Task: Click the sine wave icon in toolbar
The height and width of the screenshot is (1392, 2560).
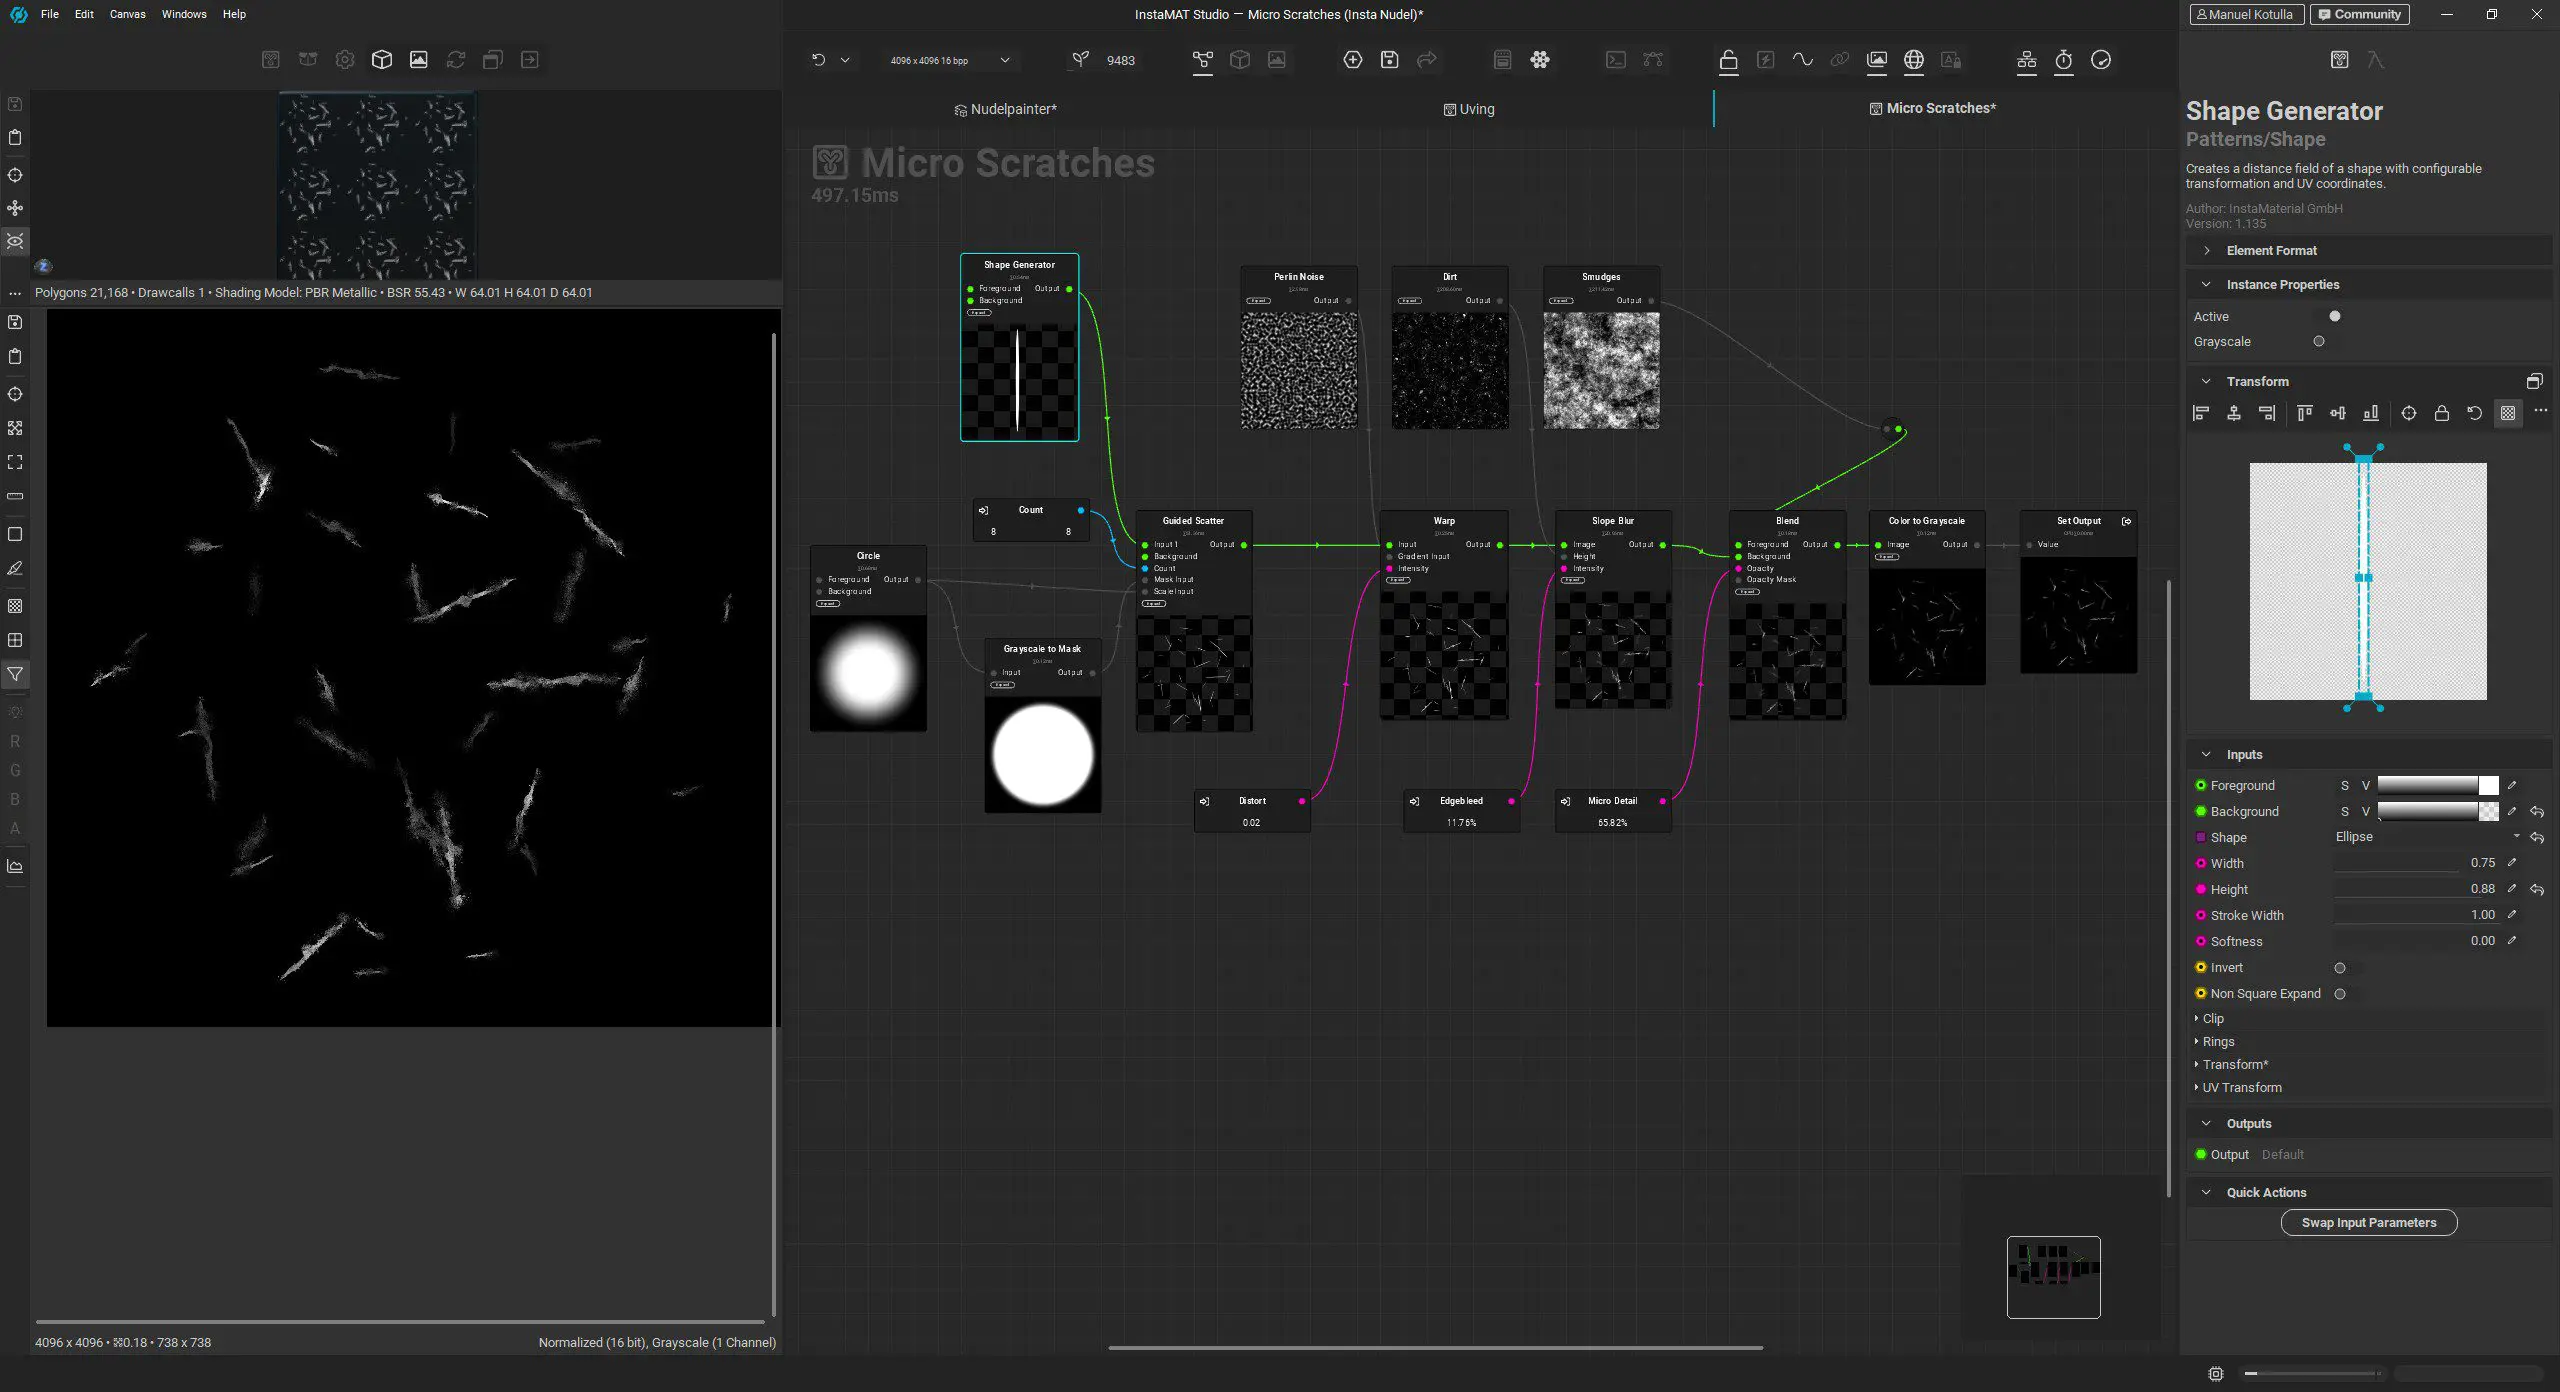Action: (1802, 60)
